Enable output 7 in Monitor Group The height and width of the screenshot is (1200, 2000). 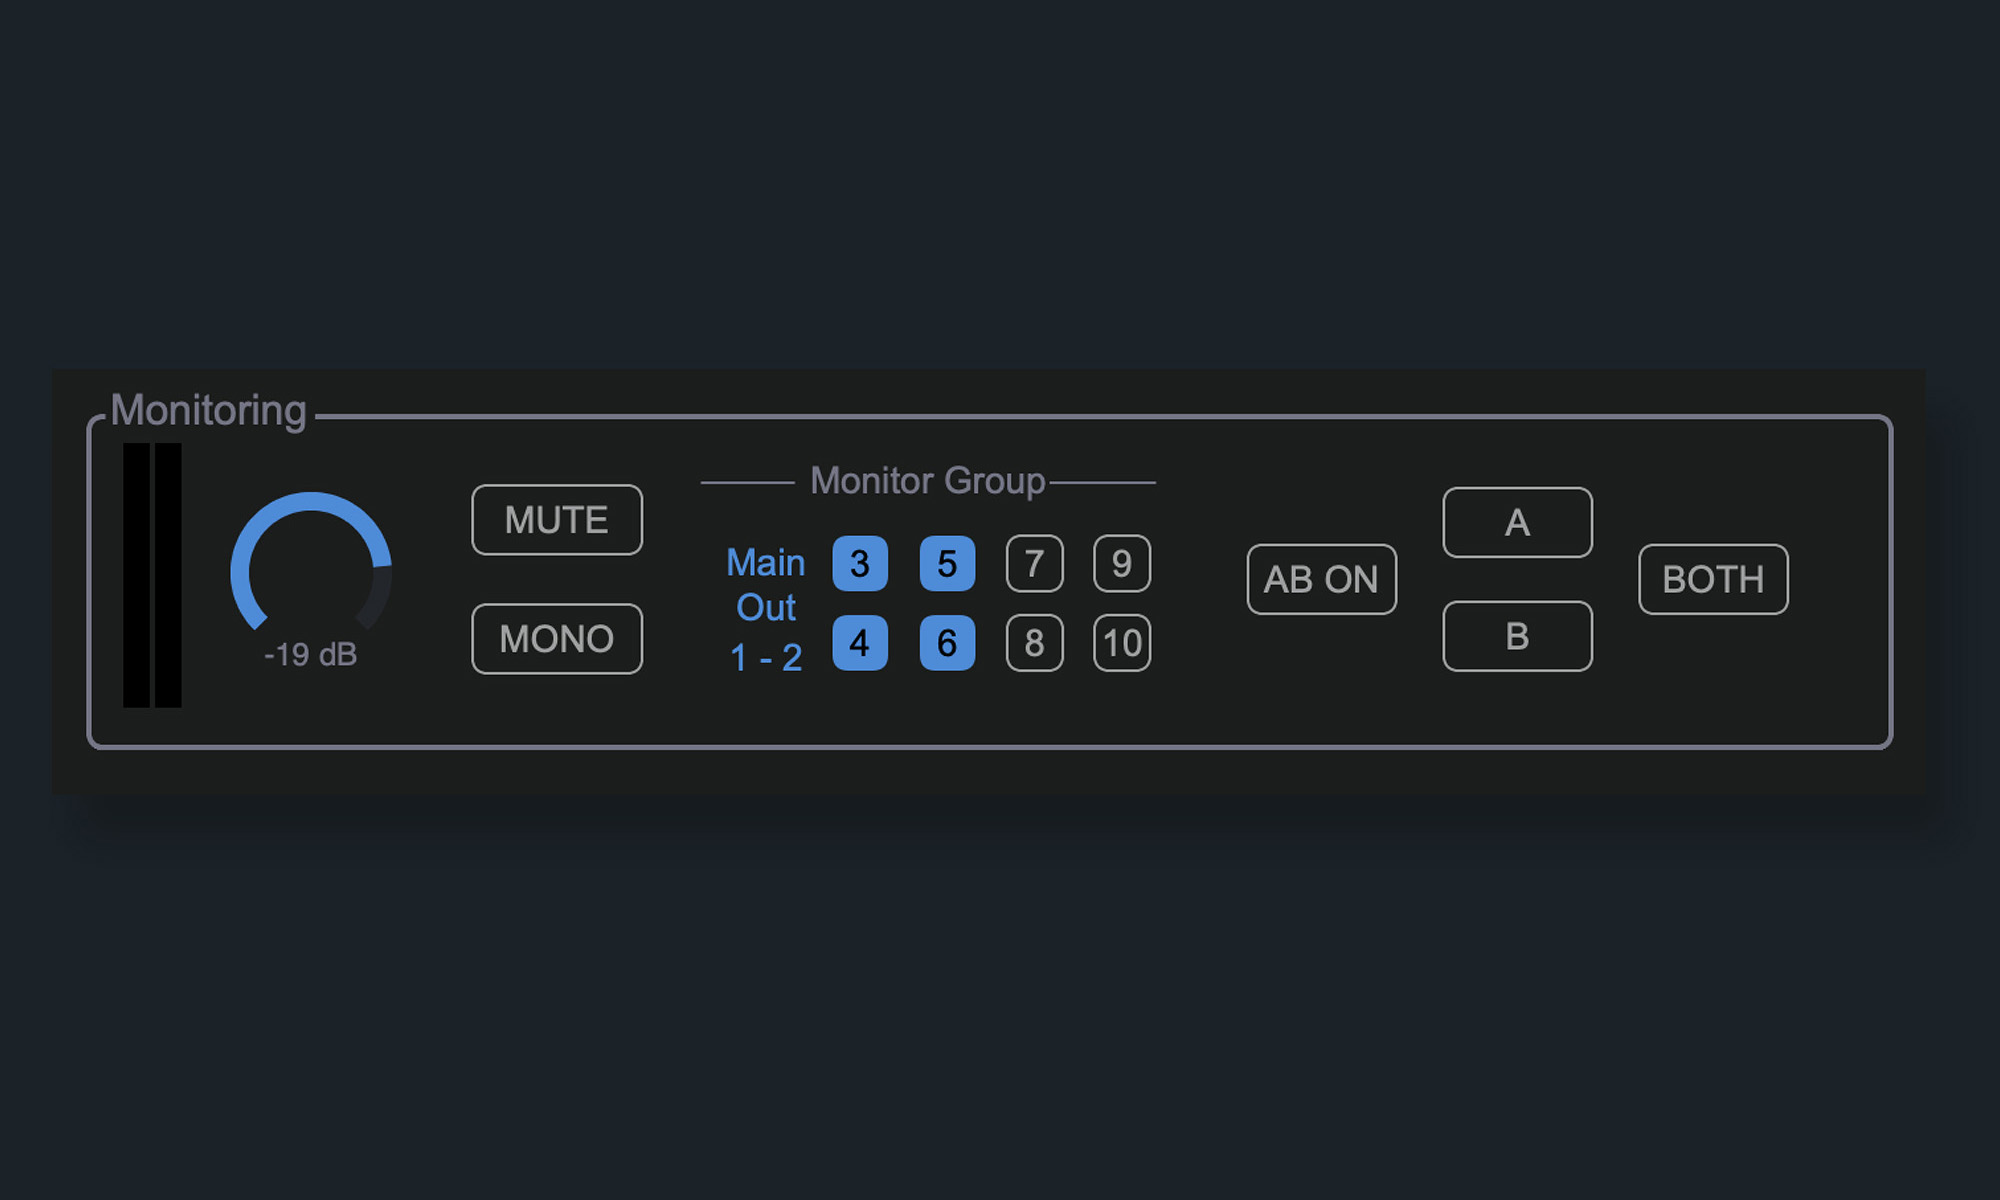[1034, 564]
